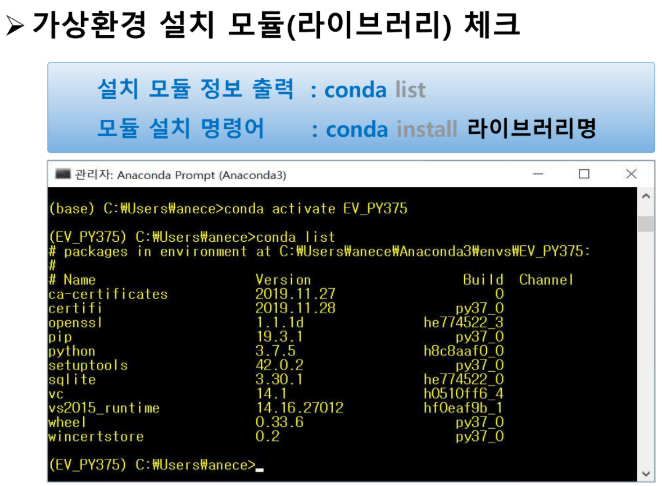Viewport: 665px width, 486px height.
Task: Click the 'wheel' package name
Action: tap(67, 422)
